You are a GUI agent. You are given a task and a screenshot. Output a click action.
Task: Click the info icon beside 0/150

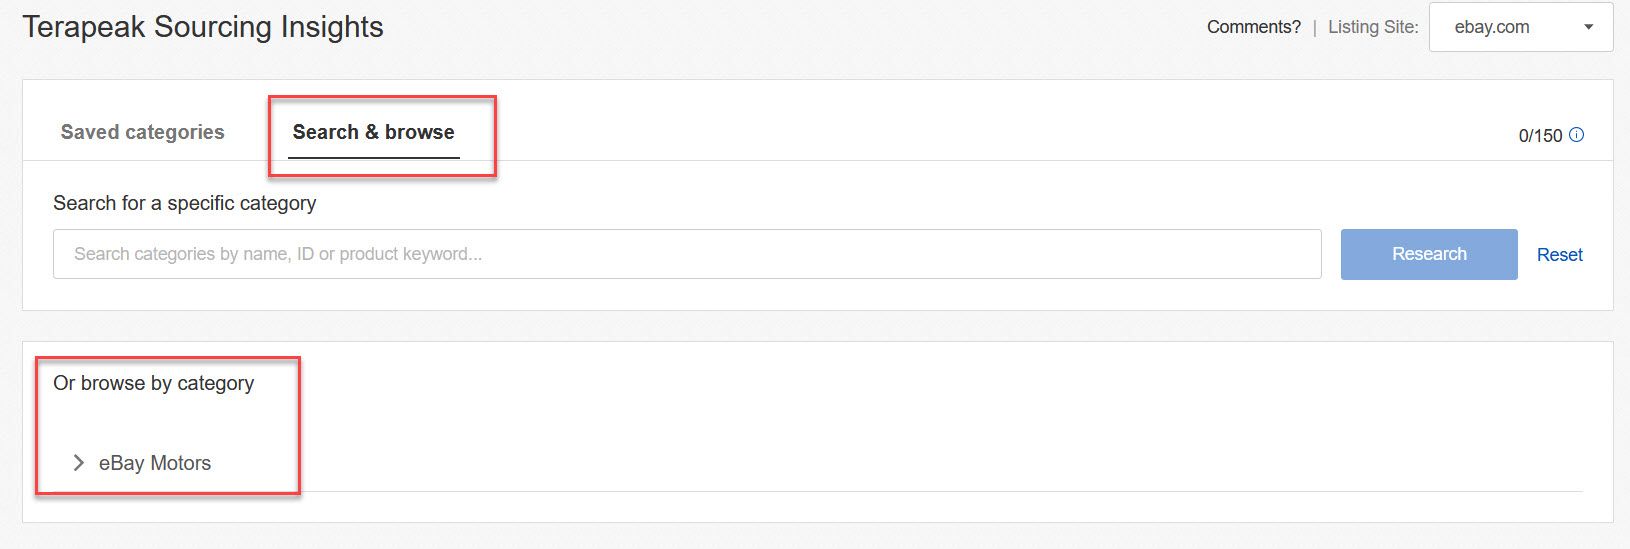click(x=1576, y=134)
